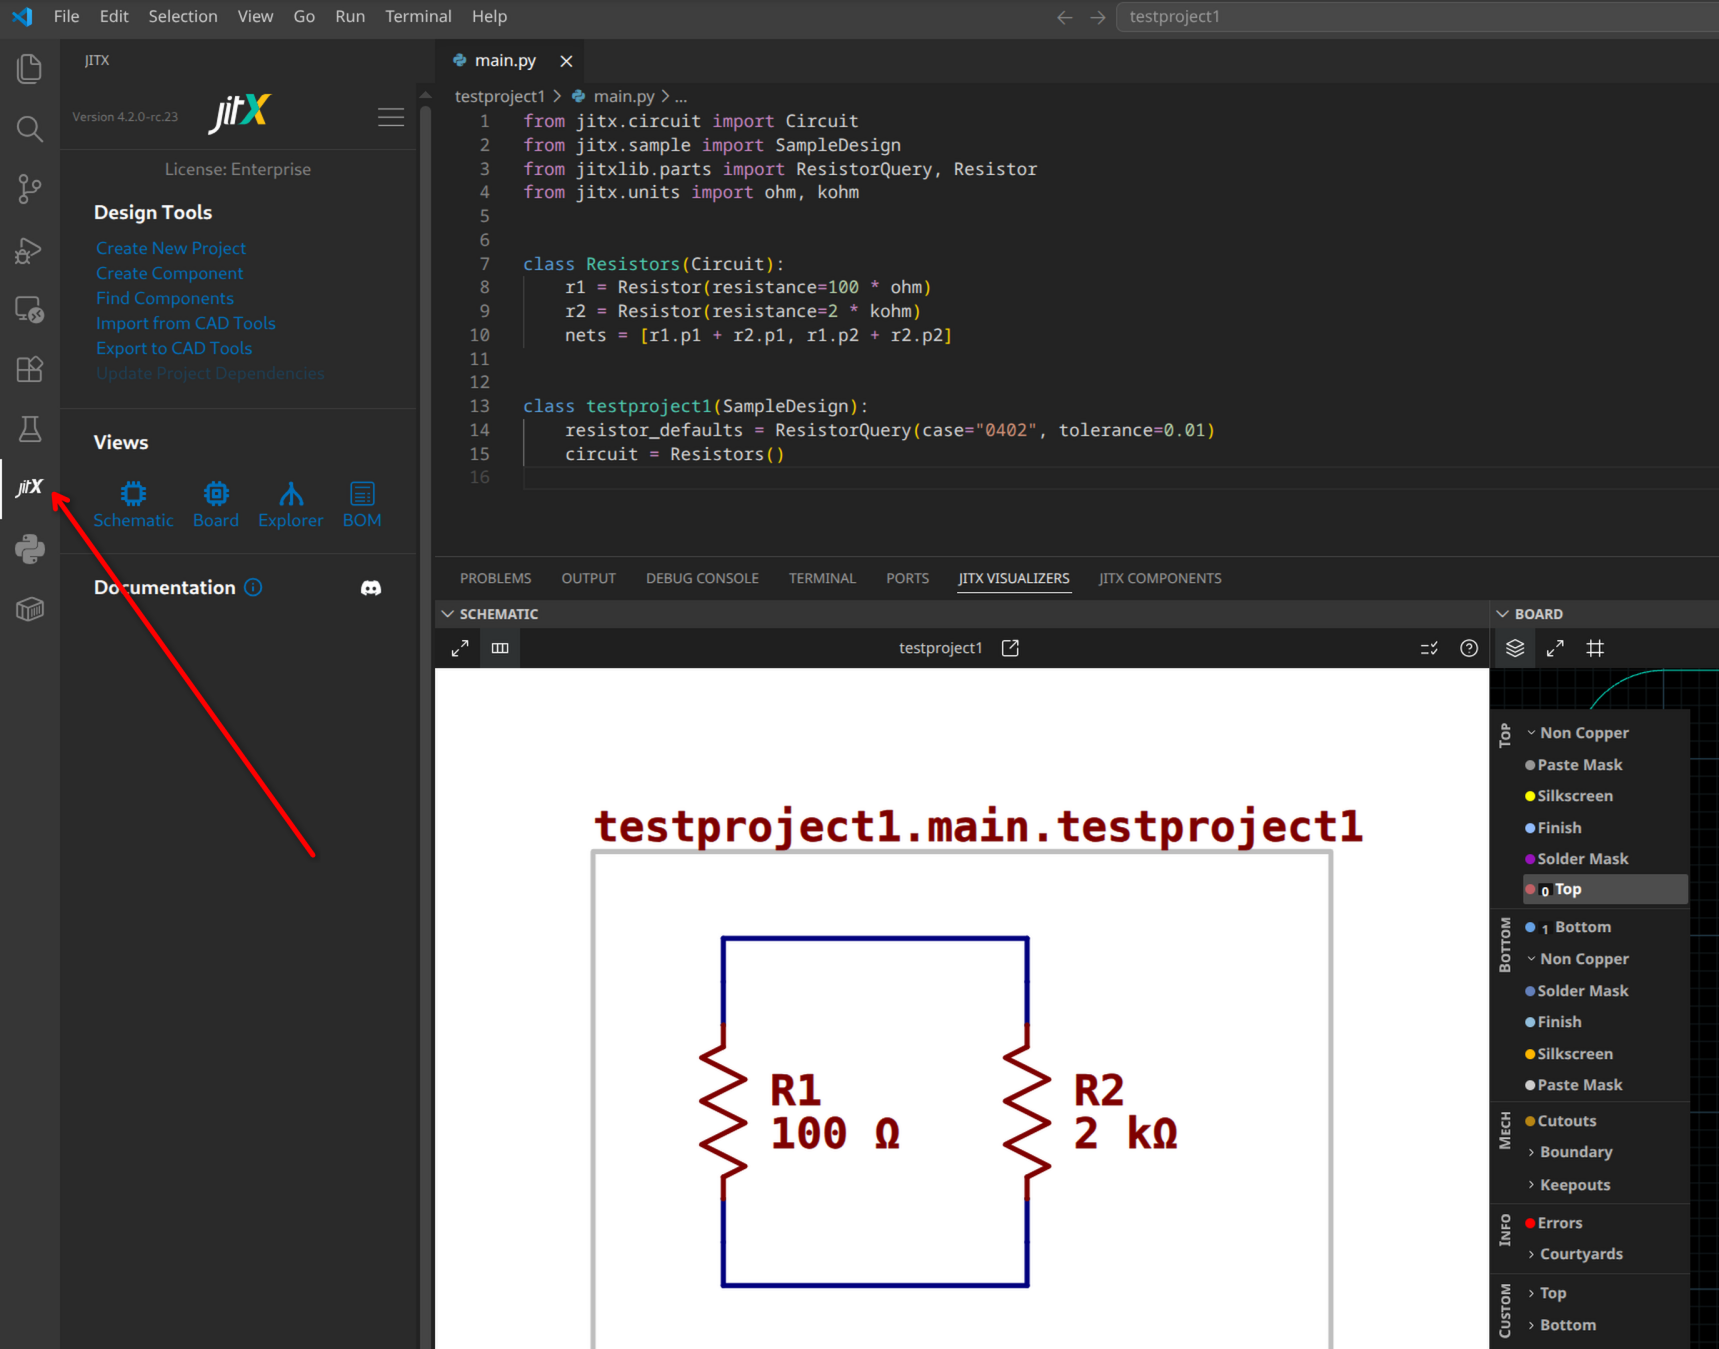Click Create New Project link
Screen dimensions: 1719x1349
click(171, 248)
